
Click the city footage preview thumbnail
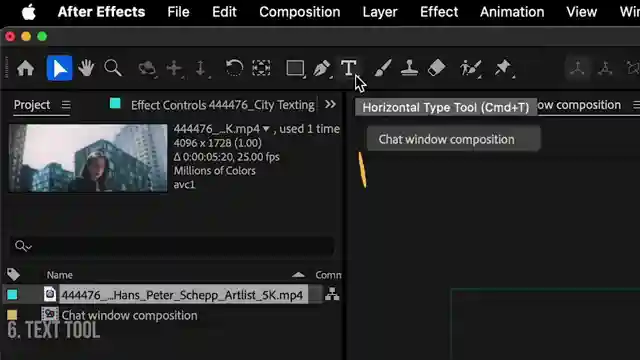[x=88, y=158]
